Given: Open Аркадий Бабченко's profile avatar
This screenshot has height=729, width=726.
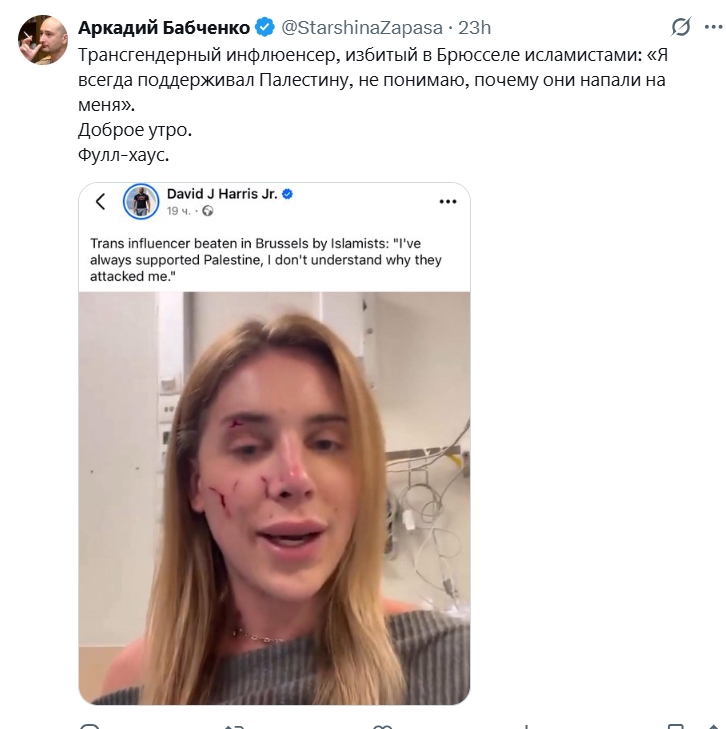Looking at the screenshot, I should point(43,40).
